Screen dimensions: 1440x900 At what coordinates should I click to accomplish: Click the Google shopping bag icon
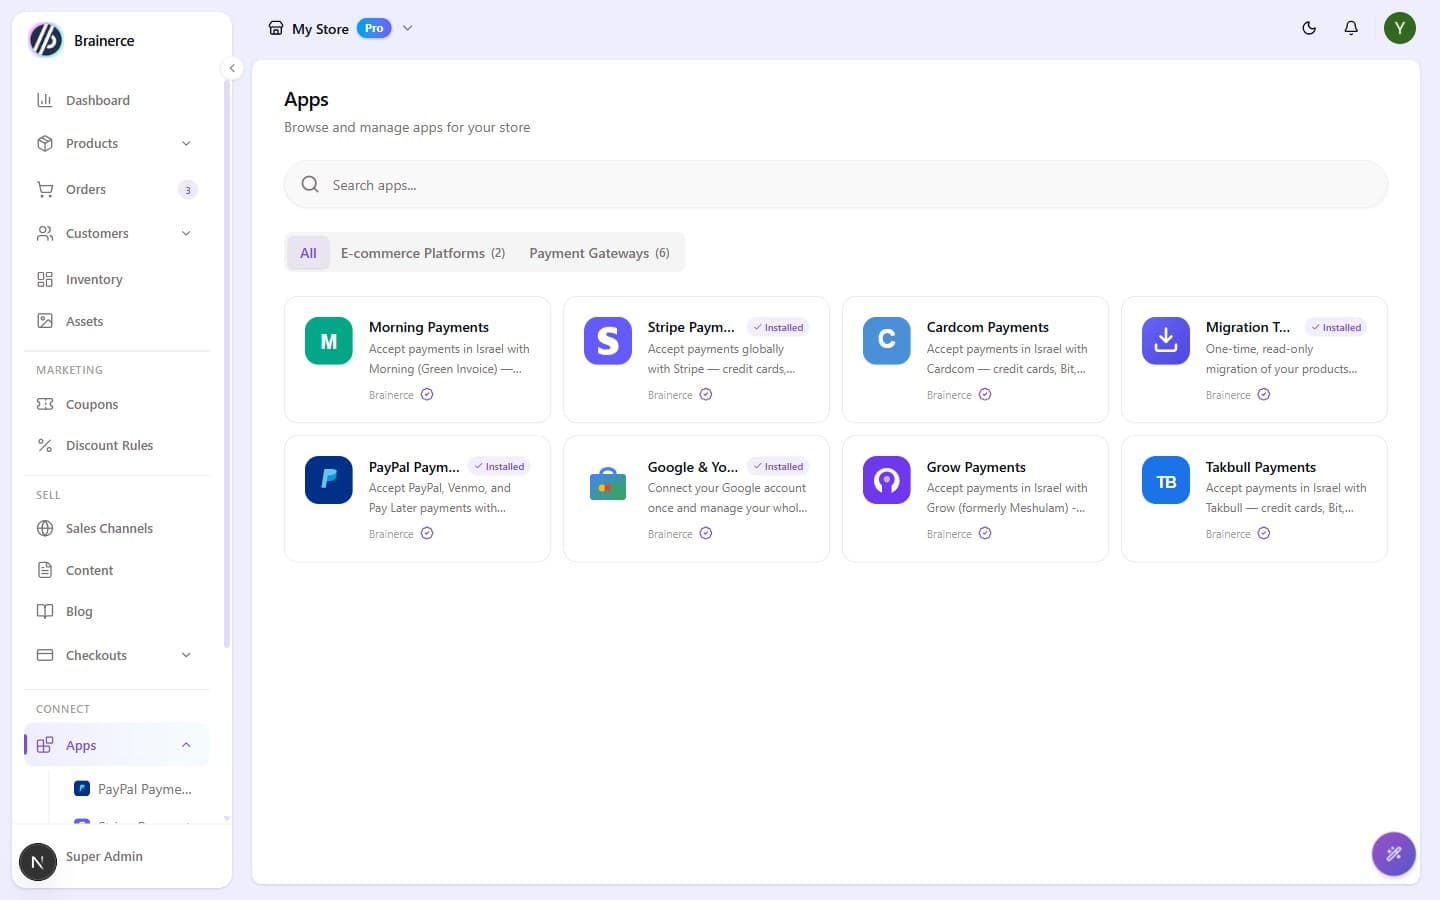[x=608, y=484]
